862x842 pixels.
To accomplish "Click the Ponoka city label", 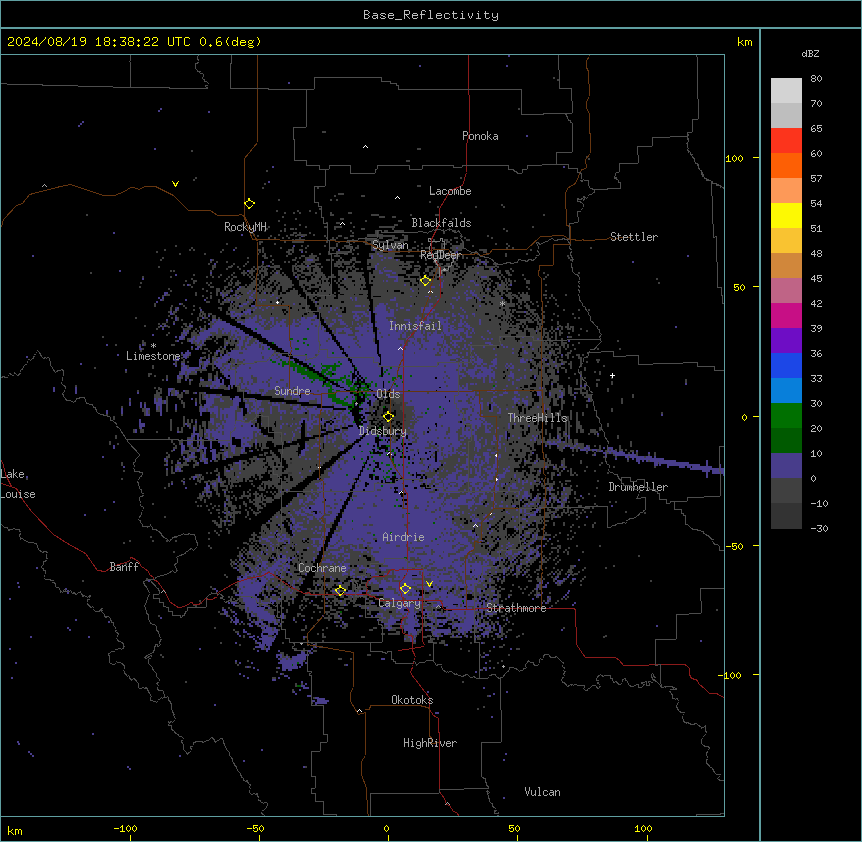I will pos(480,136).
